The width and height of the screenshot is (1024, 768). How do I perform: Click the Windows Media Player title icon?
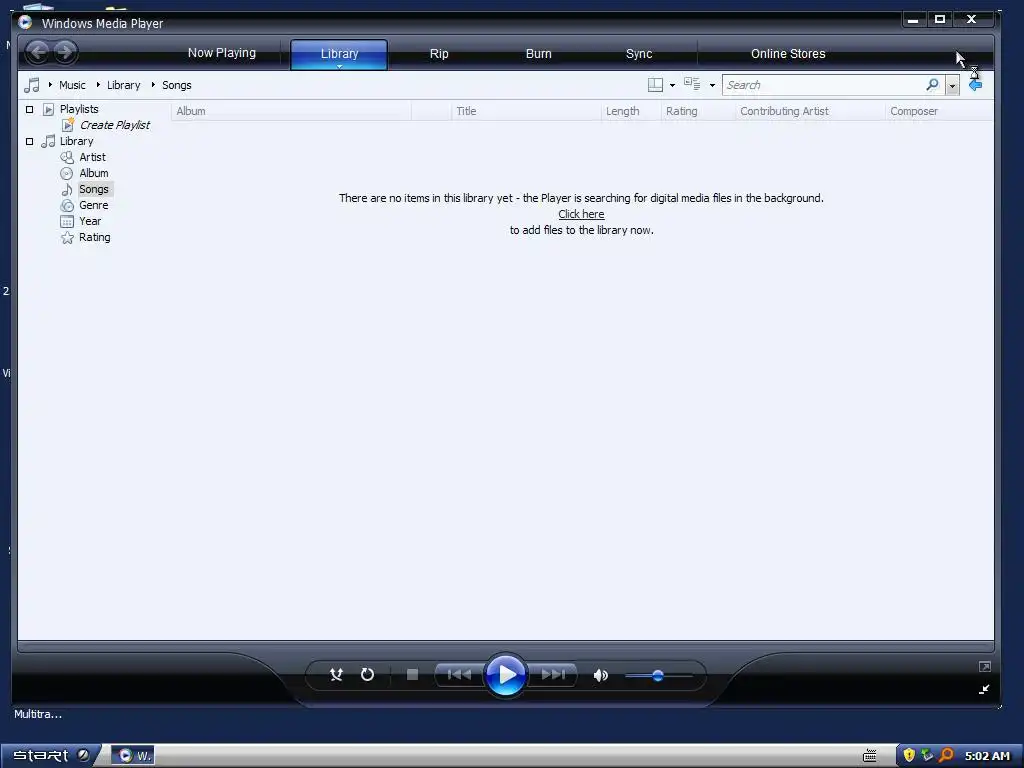(x=25, y=22)
